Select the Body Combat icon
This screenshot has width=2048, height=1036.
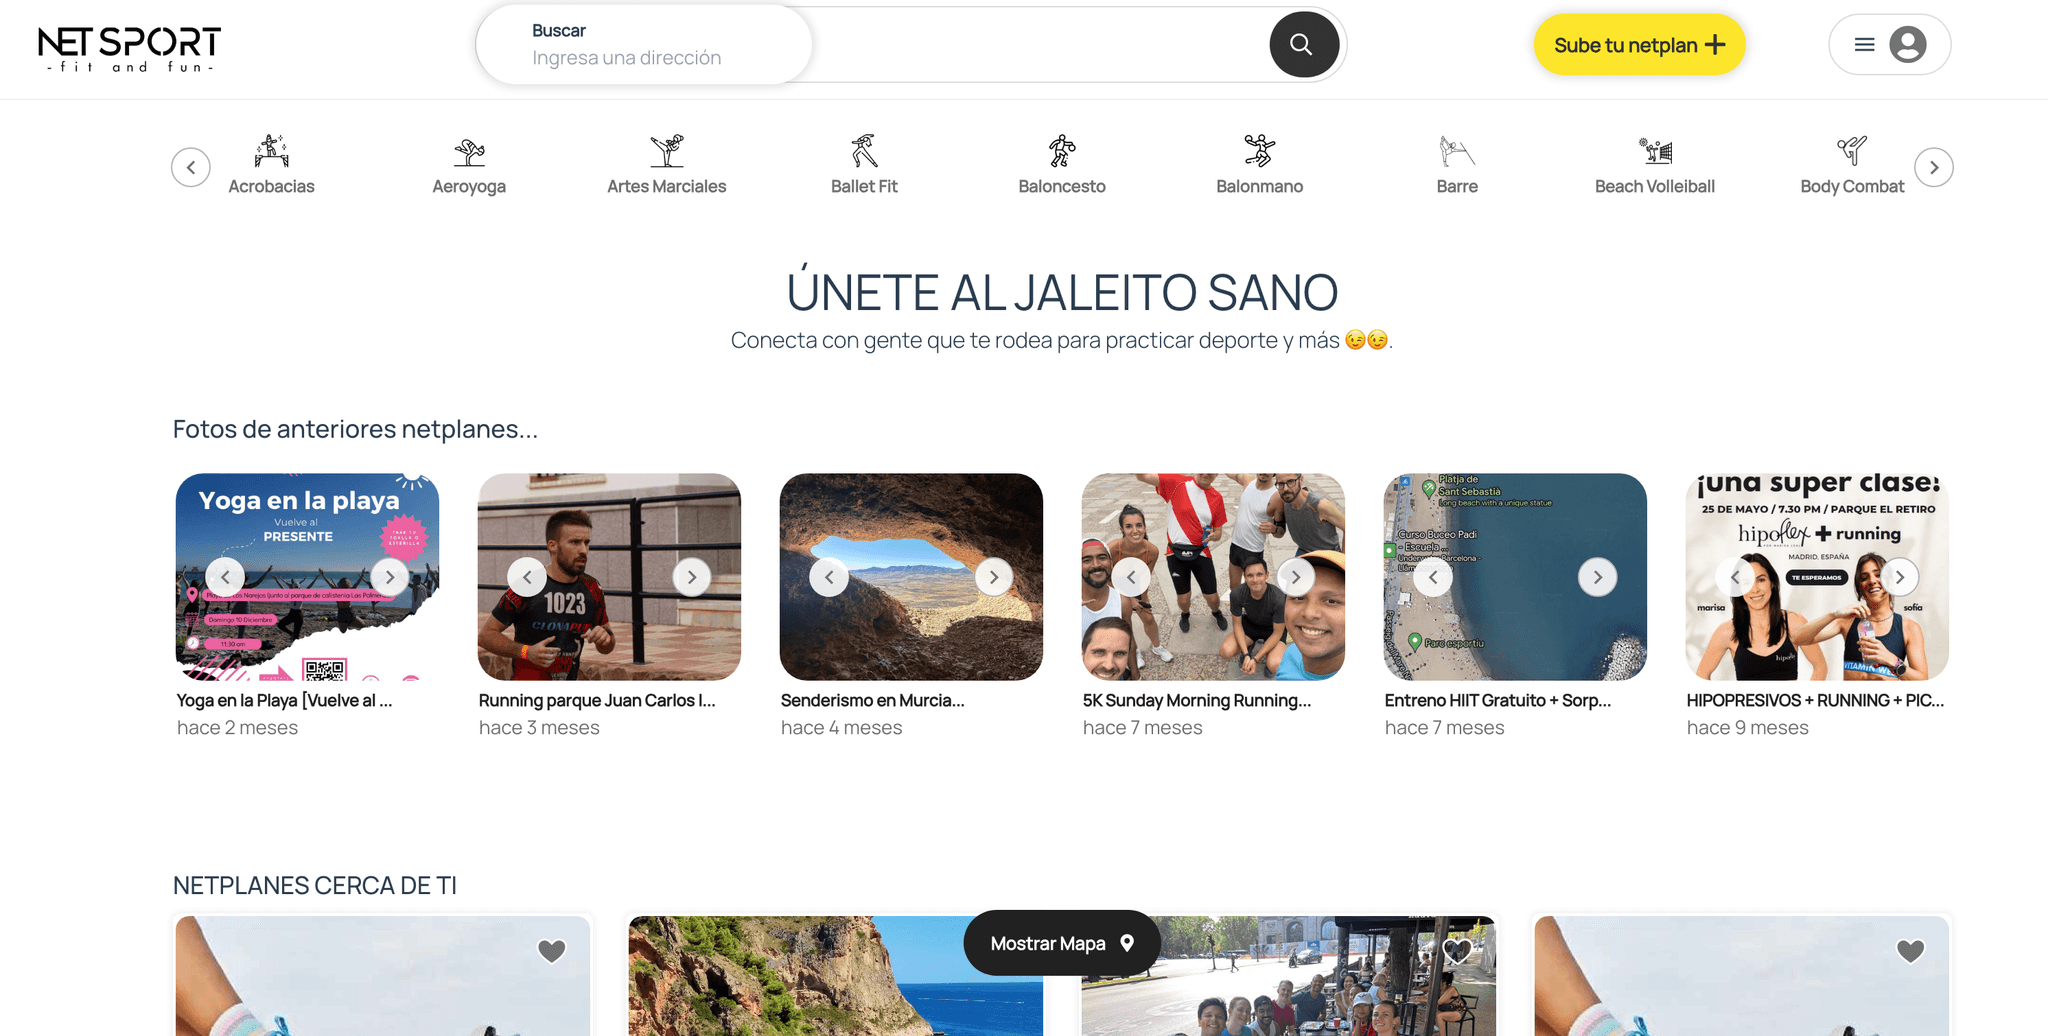pos(1852,151)
